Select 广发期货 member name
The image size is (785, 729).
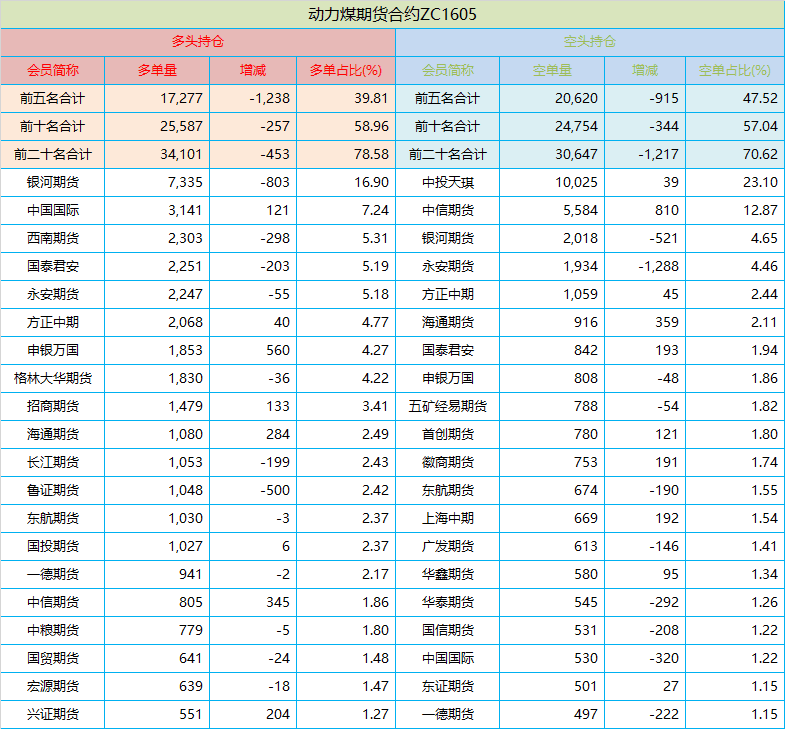[x=448, y=547]
